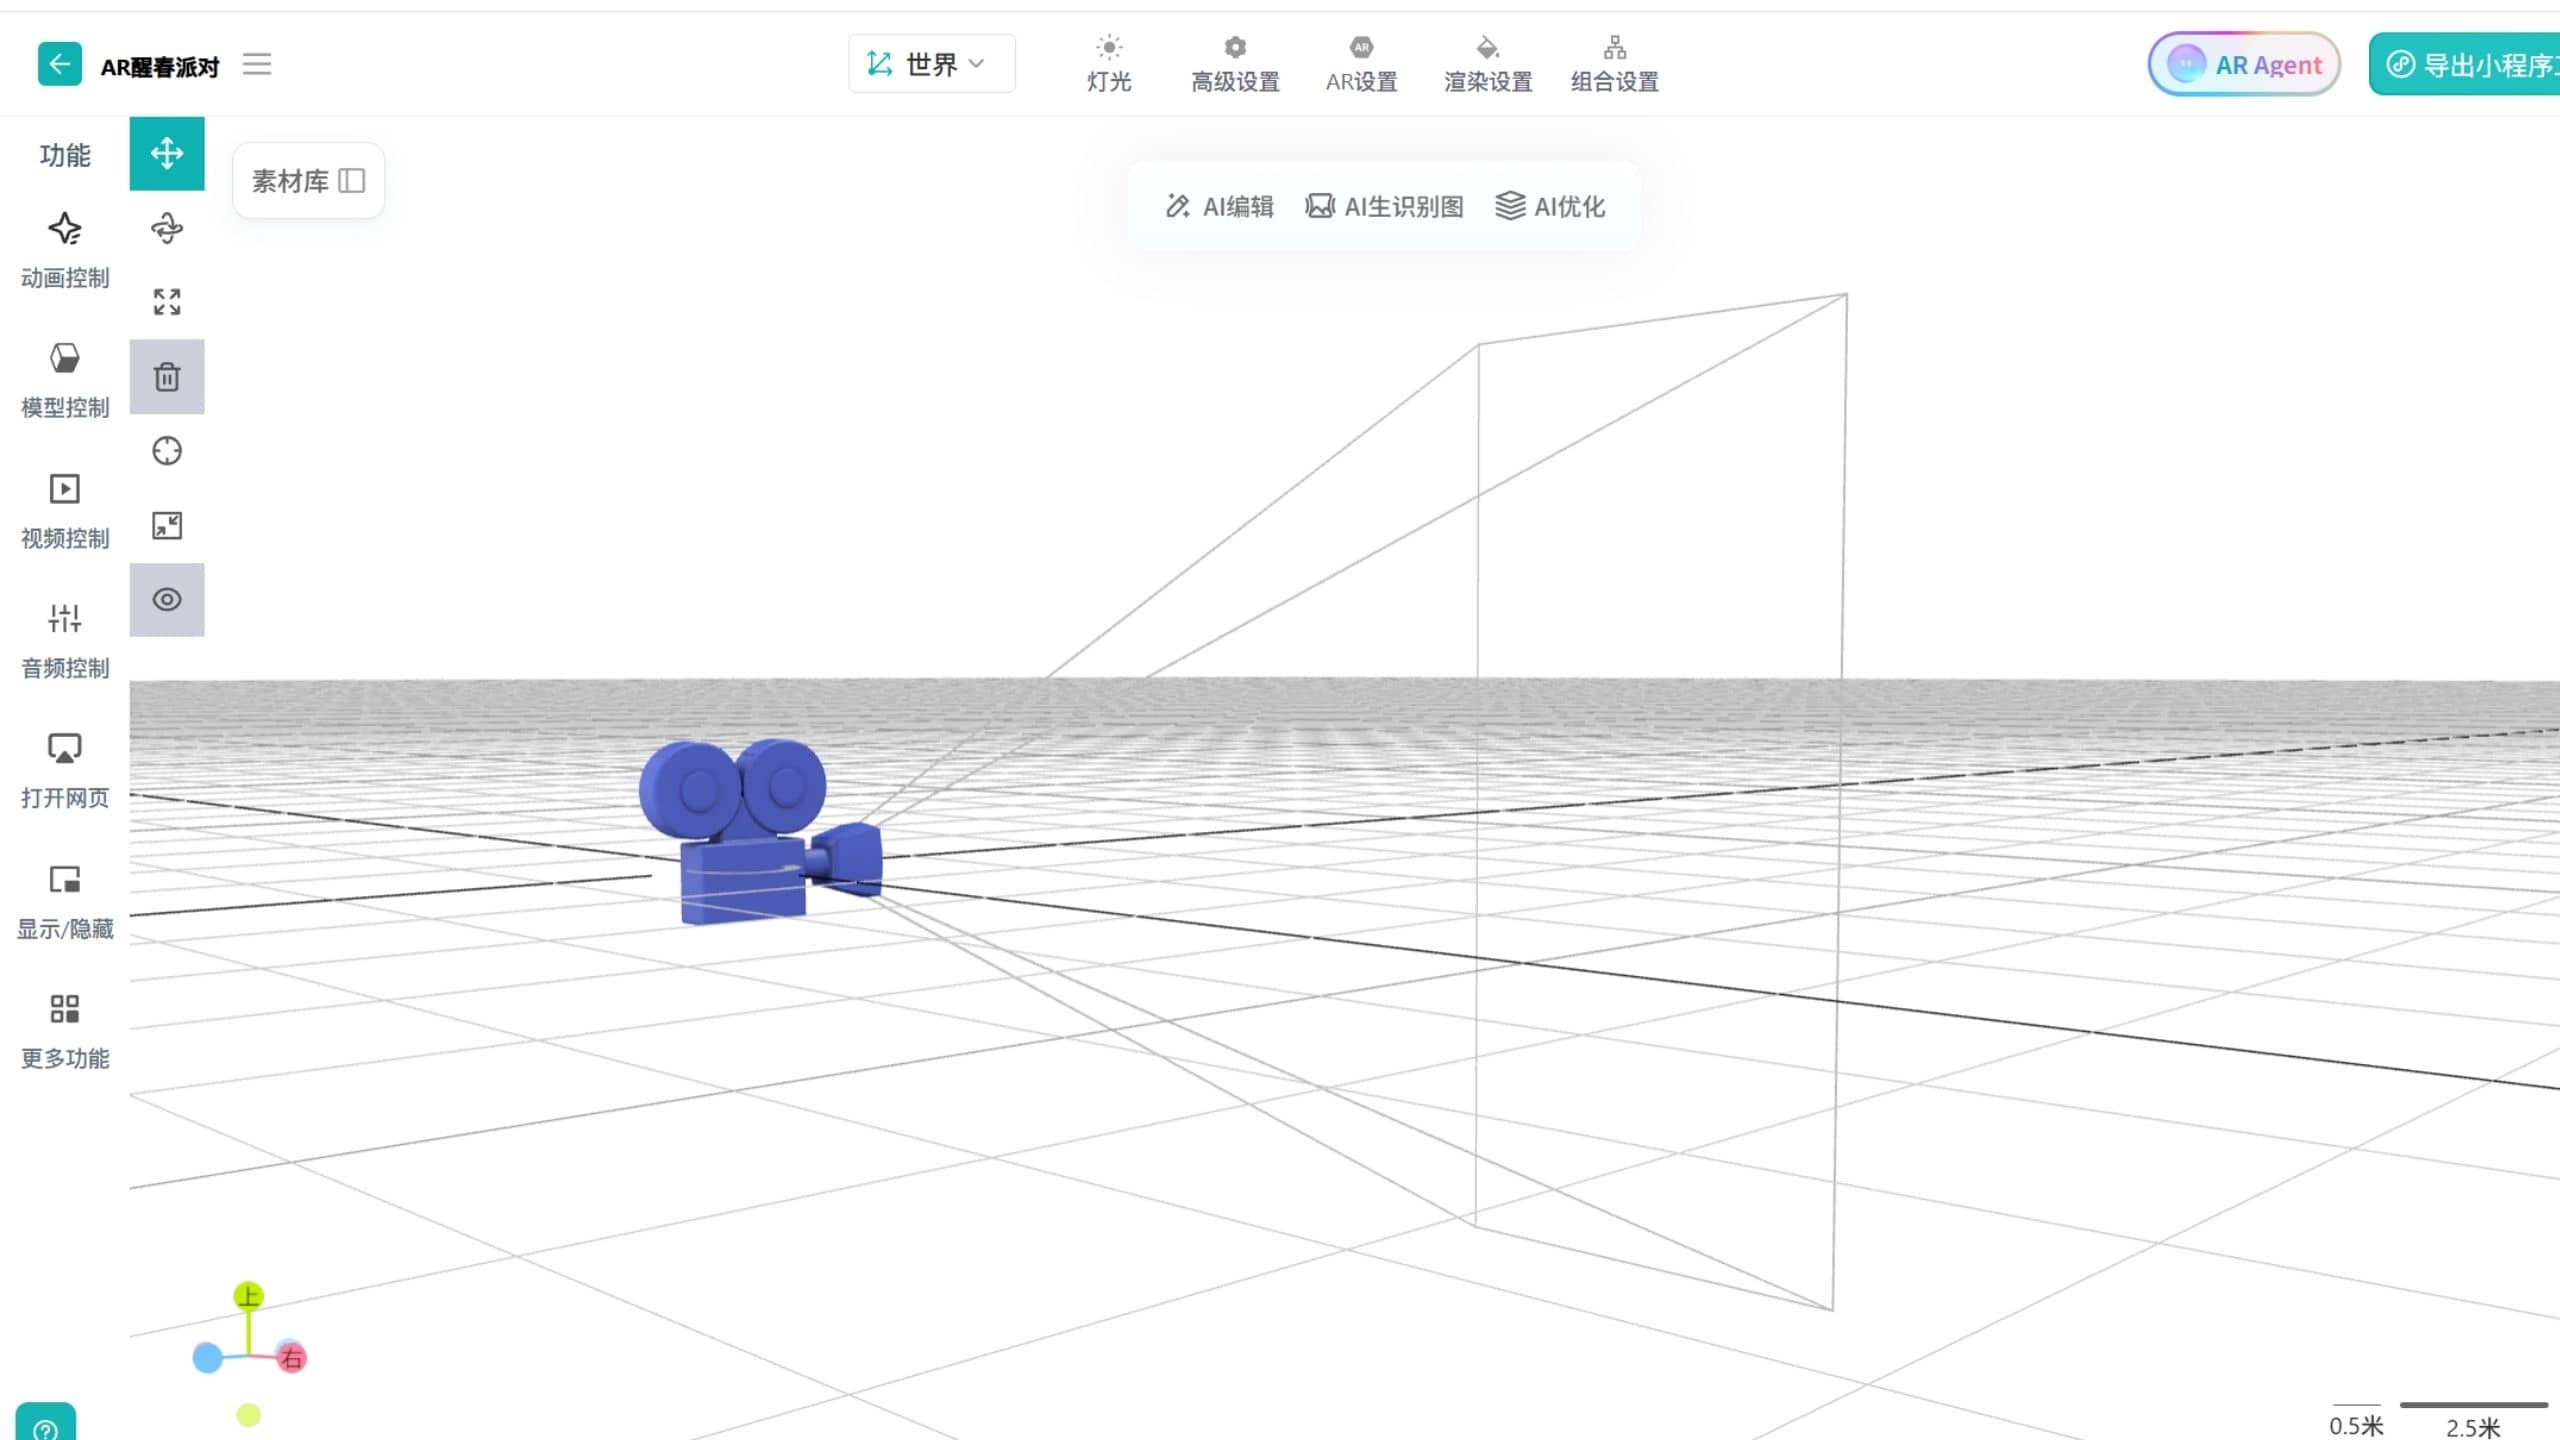
Task: Open 动画控制 animation control
Action: [x=65, y=251]
